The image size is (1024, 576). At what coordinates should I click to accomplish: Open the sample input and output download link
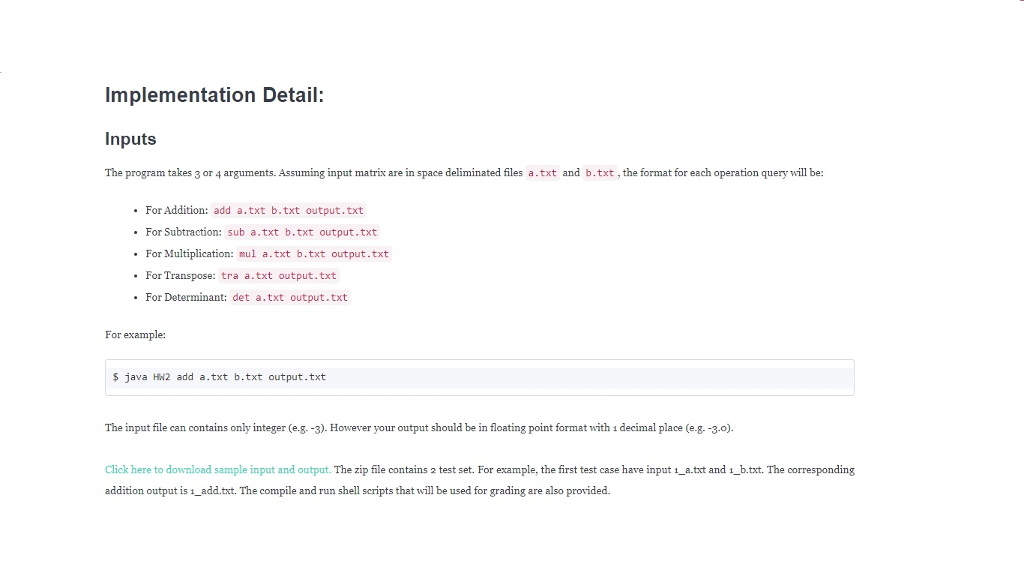(218, 470)
